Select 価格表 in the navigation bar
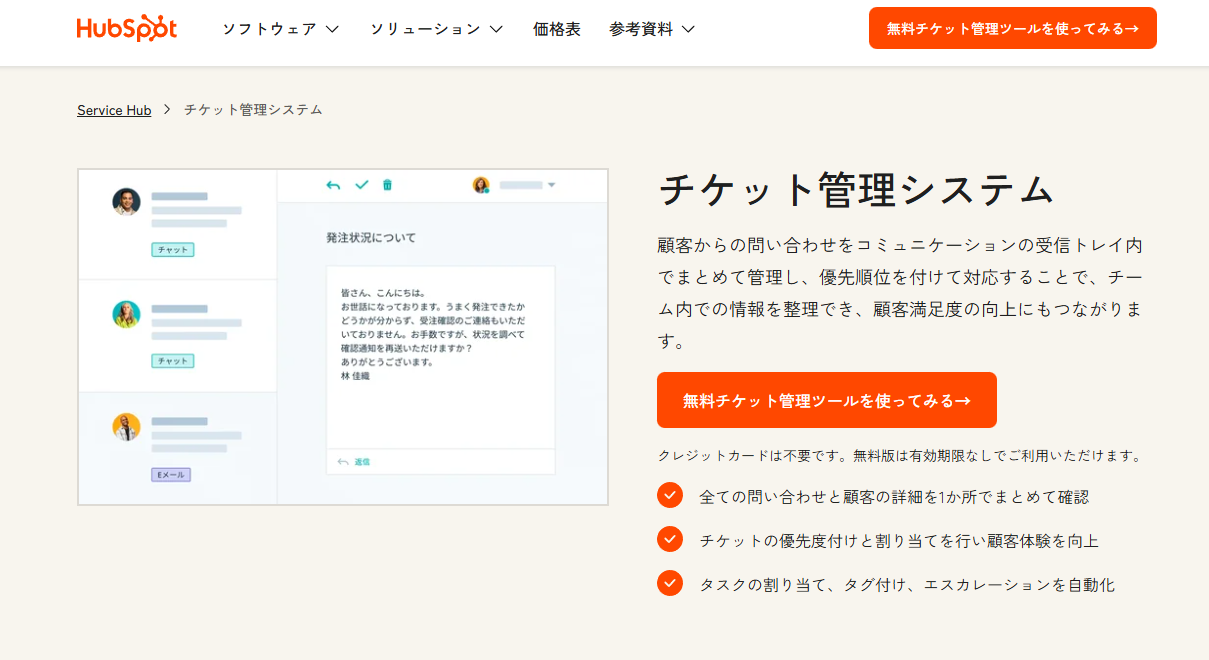This screenshot has height=660, width=1209. [x=557, y=30]
